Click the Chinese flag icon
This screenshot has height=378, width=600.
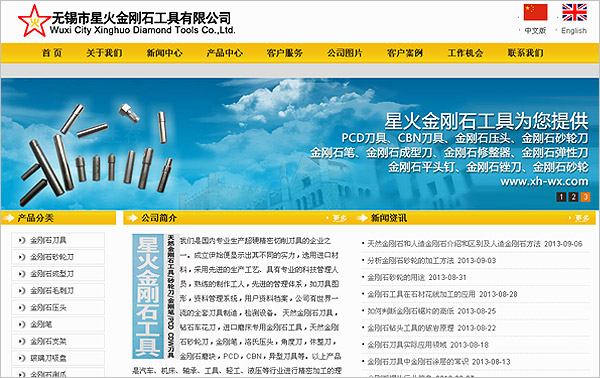pyautogui.click(x=535, y=12)
